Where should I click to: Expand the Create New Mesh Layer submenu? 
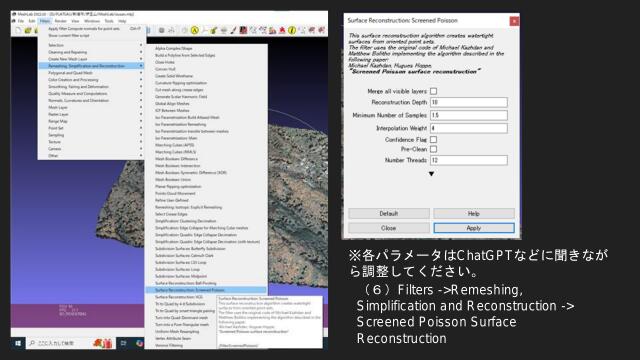click(91, 59)
